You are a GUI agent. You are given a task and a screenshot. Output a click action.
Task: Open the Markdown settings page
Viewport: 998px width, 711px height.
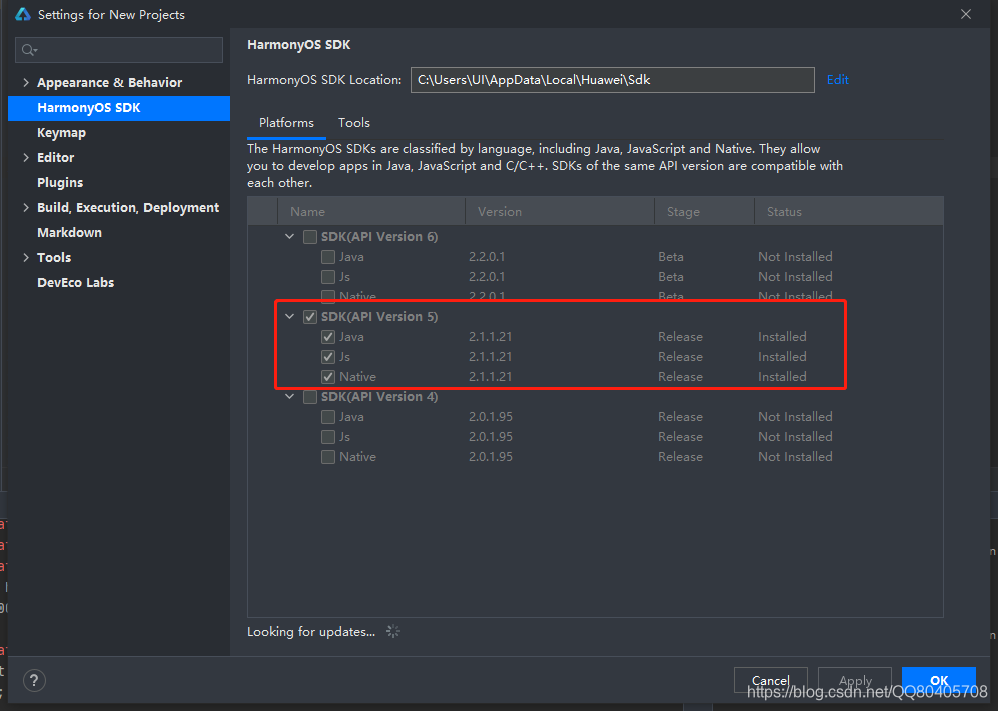[x=69, y=232]
